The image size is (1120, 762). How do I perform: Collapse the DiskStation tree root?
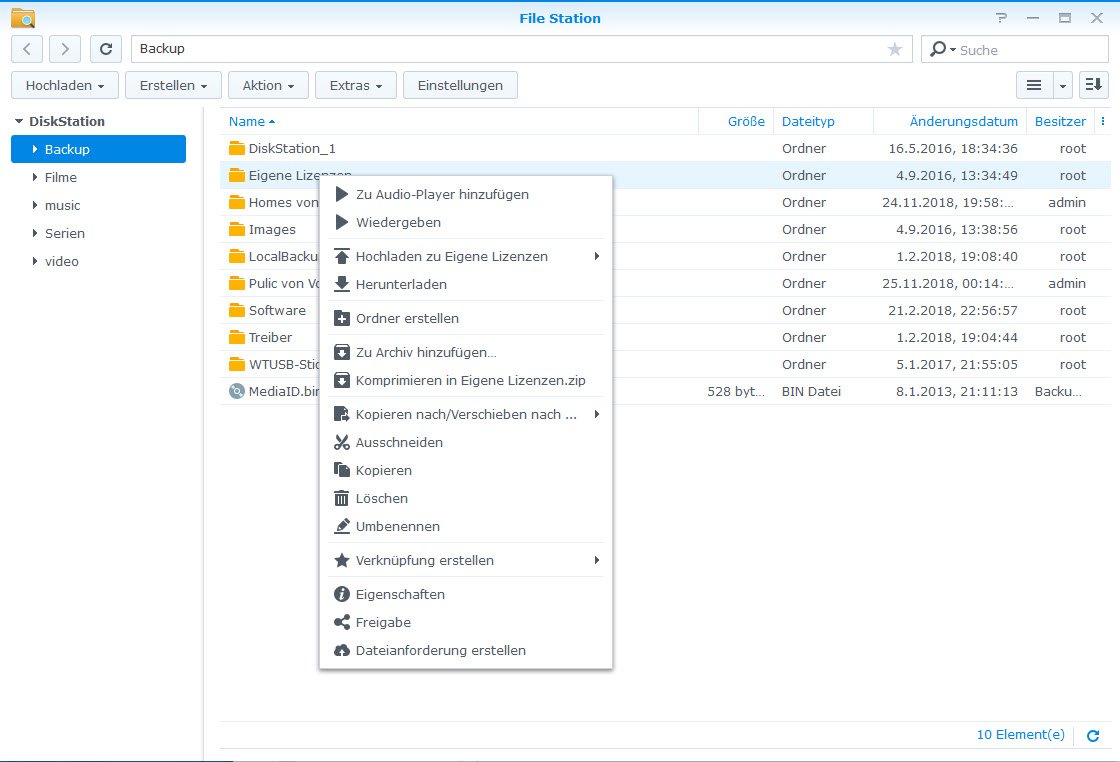(19, 122)
